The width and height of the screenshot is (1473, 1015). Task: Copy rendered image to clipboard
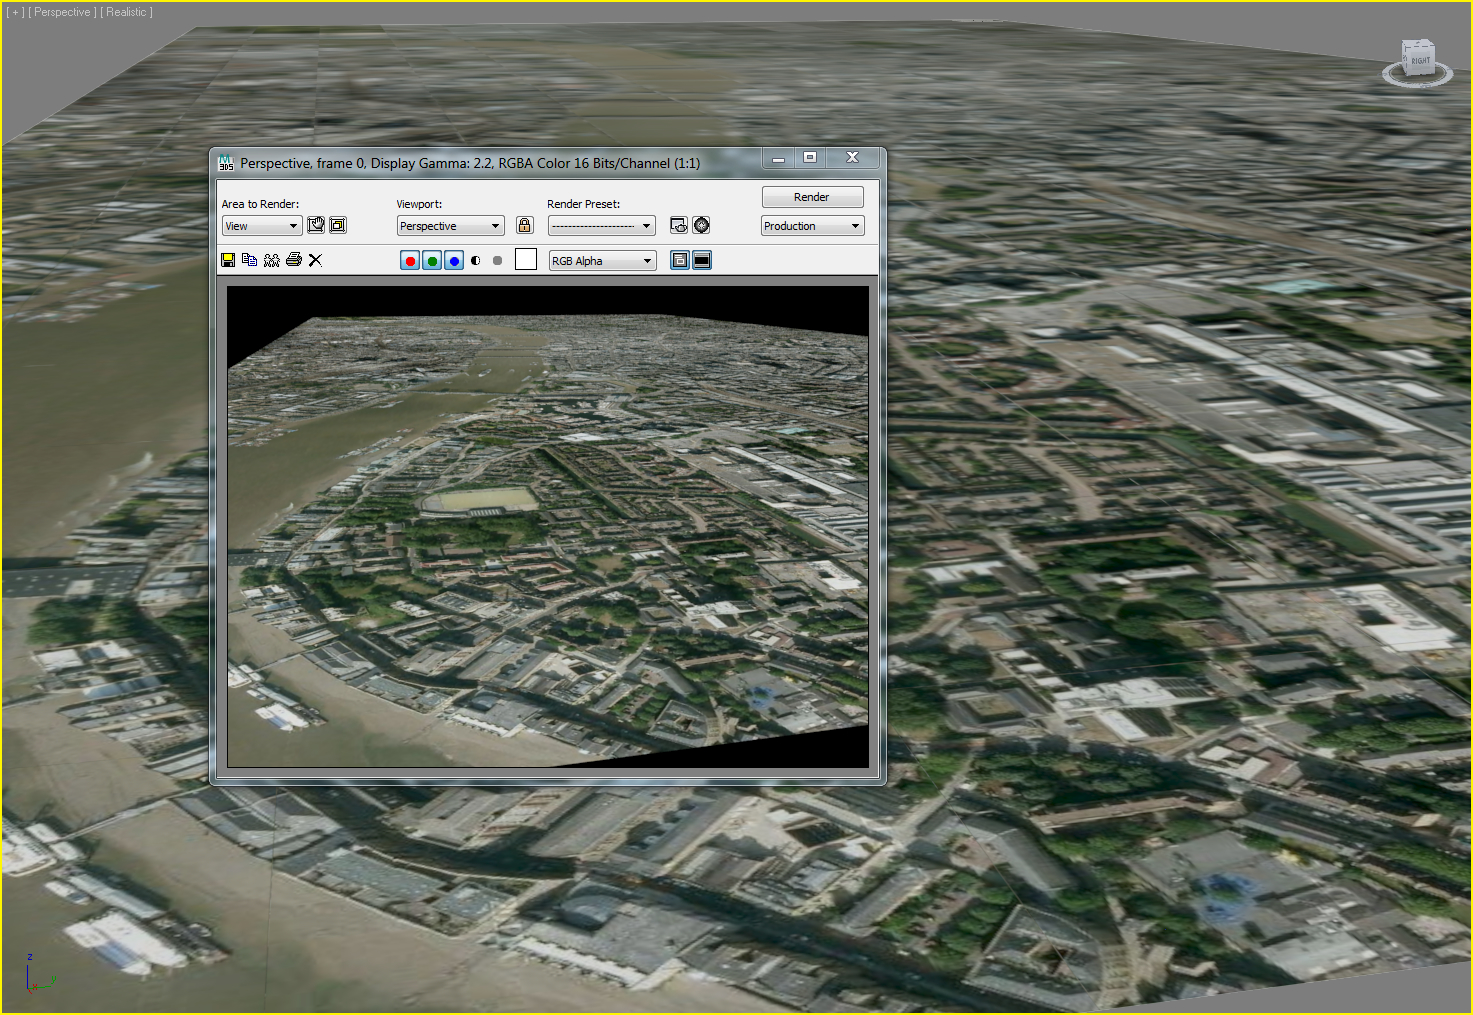[250, 259]
